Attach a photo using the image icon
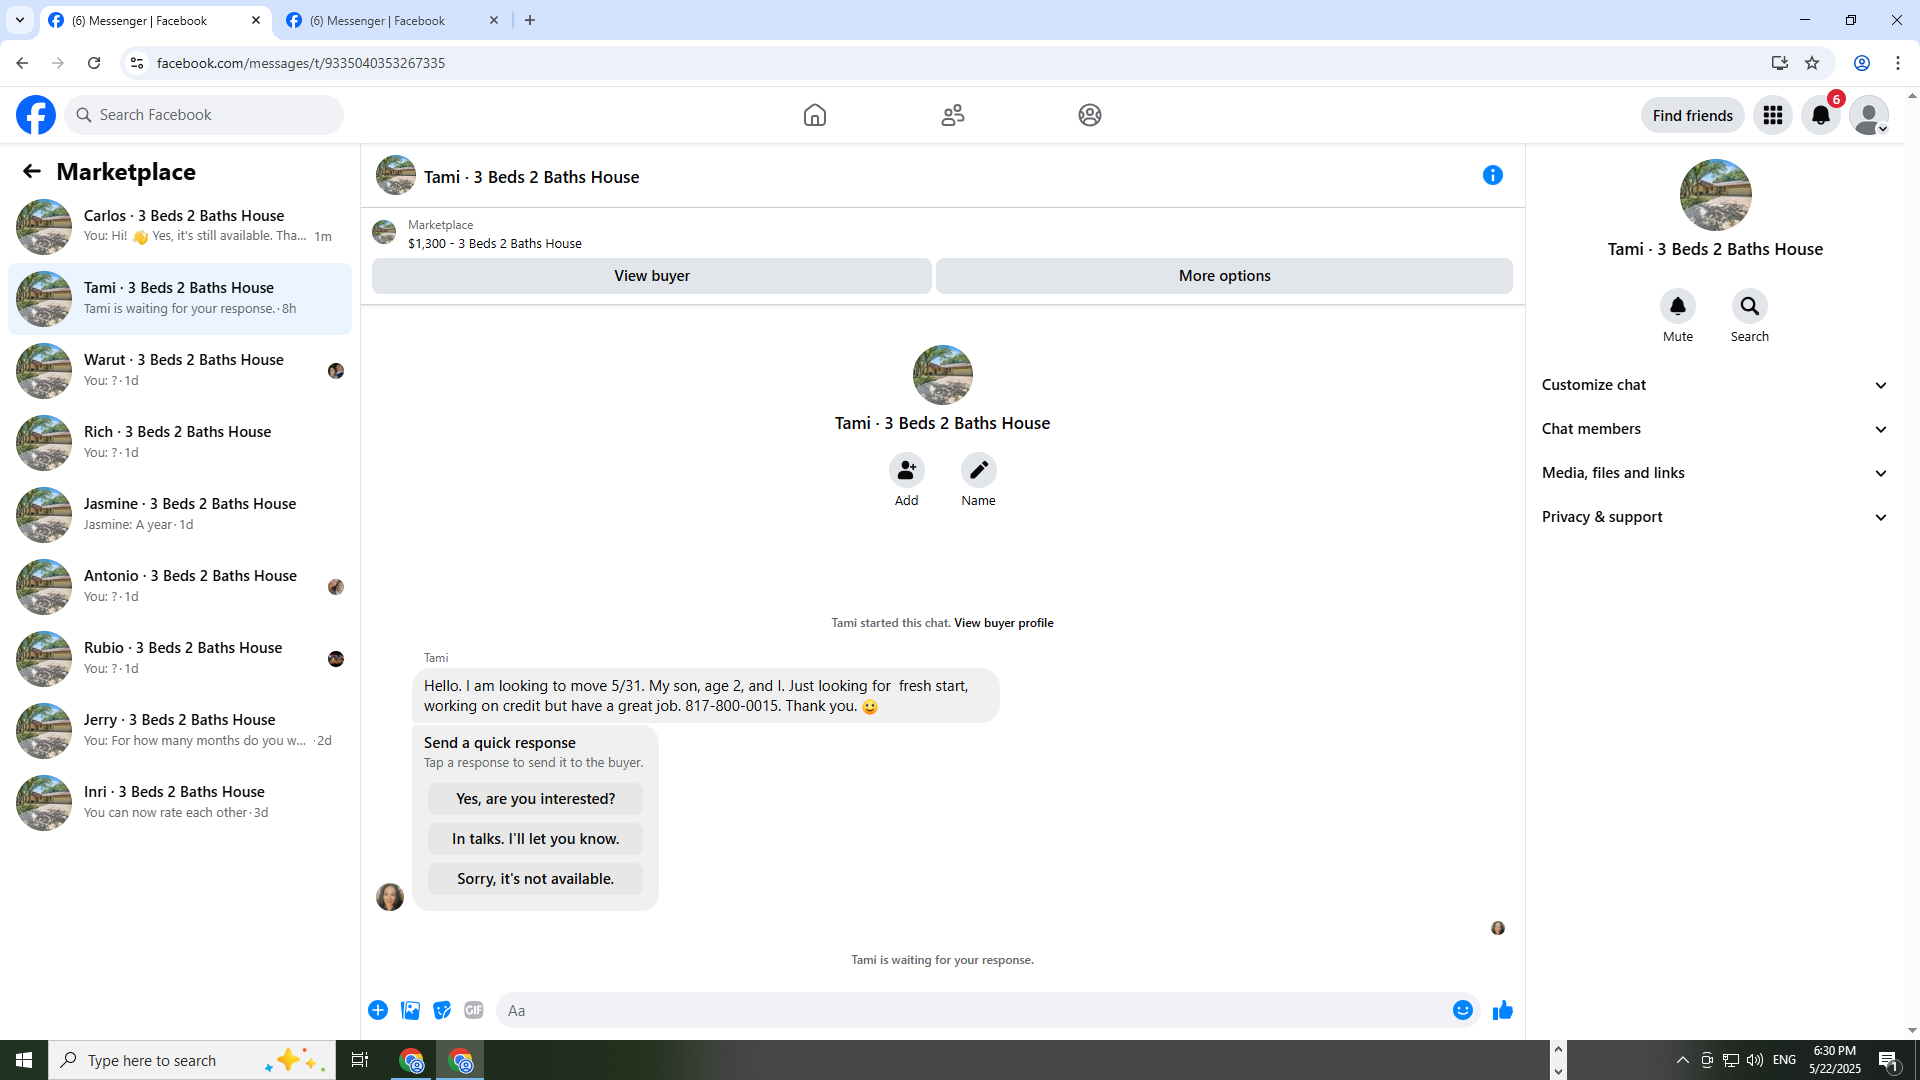Screen dimensions: 1920x1080 410,1010
